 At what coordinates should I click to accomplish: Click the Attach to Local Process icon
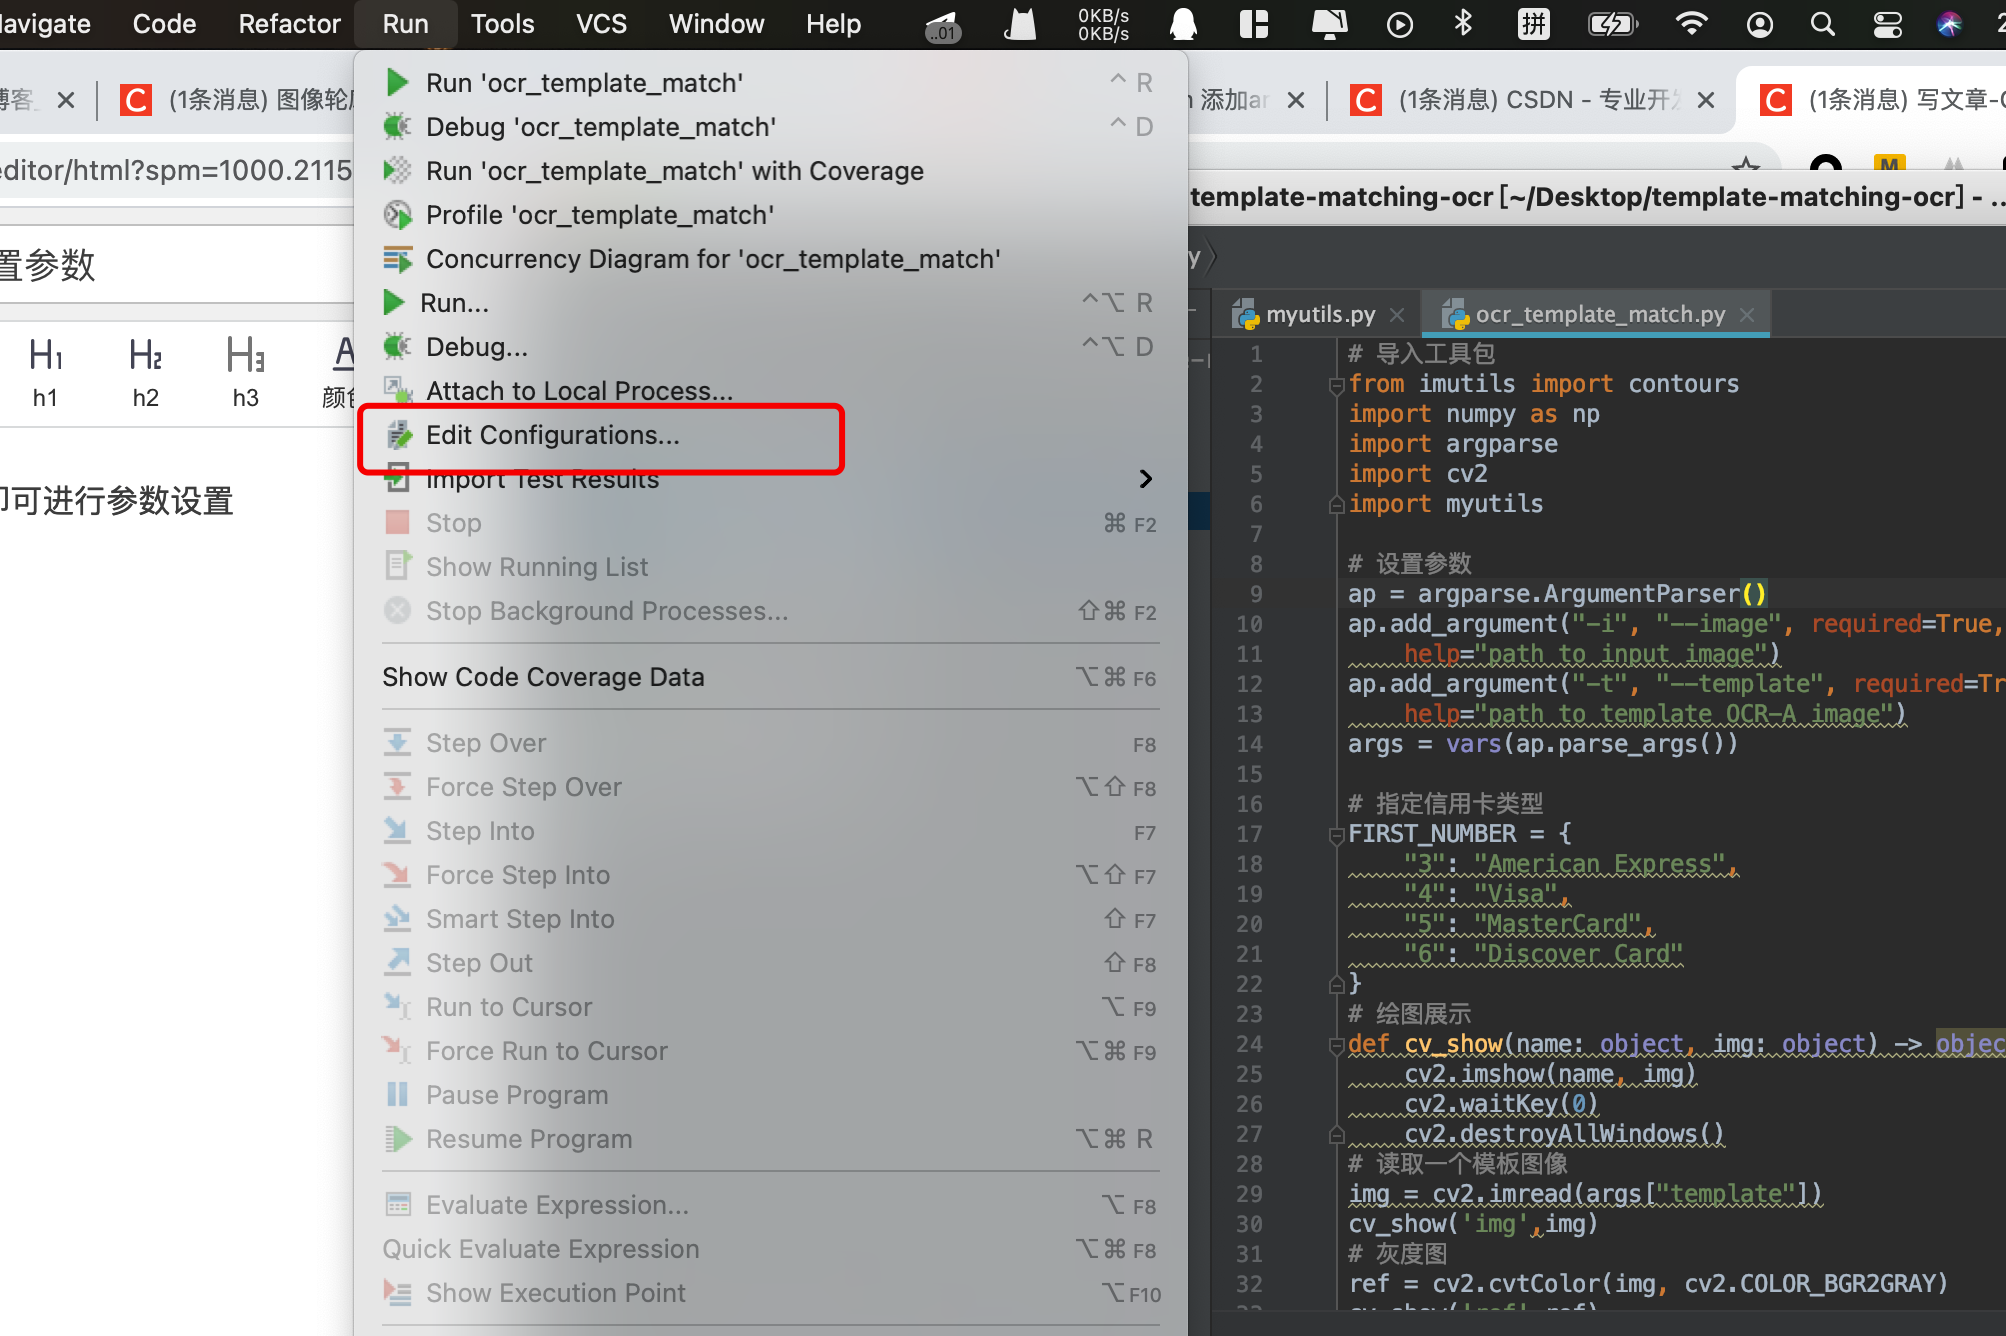click(x=397, y=389)
